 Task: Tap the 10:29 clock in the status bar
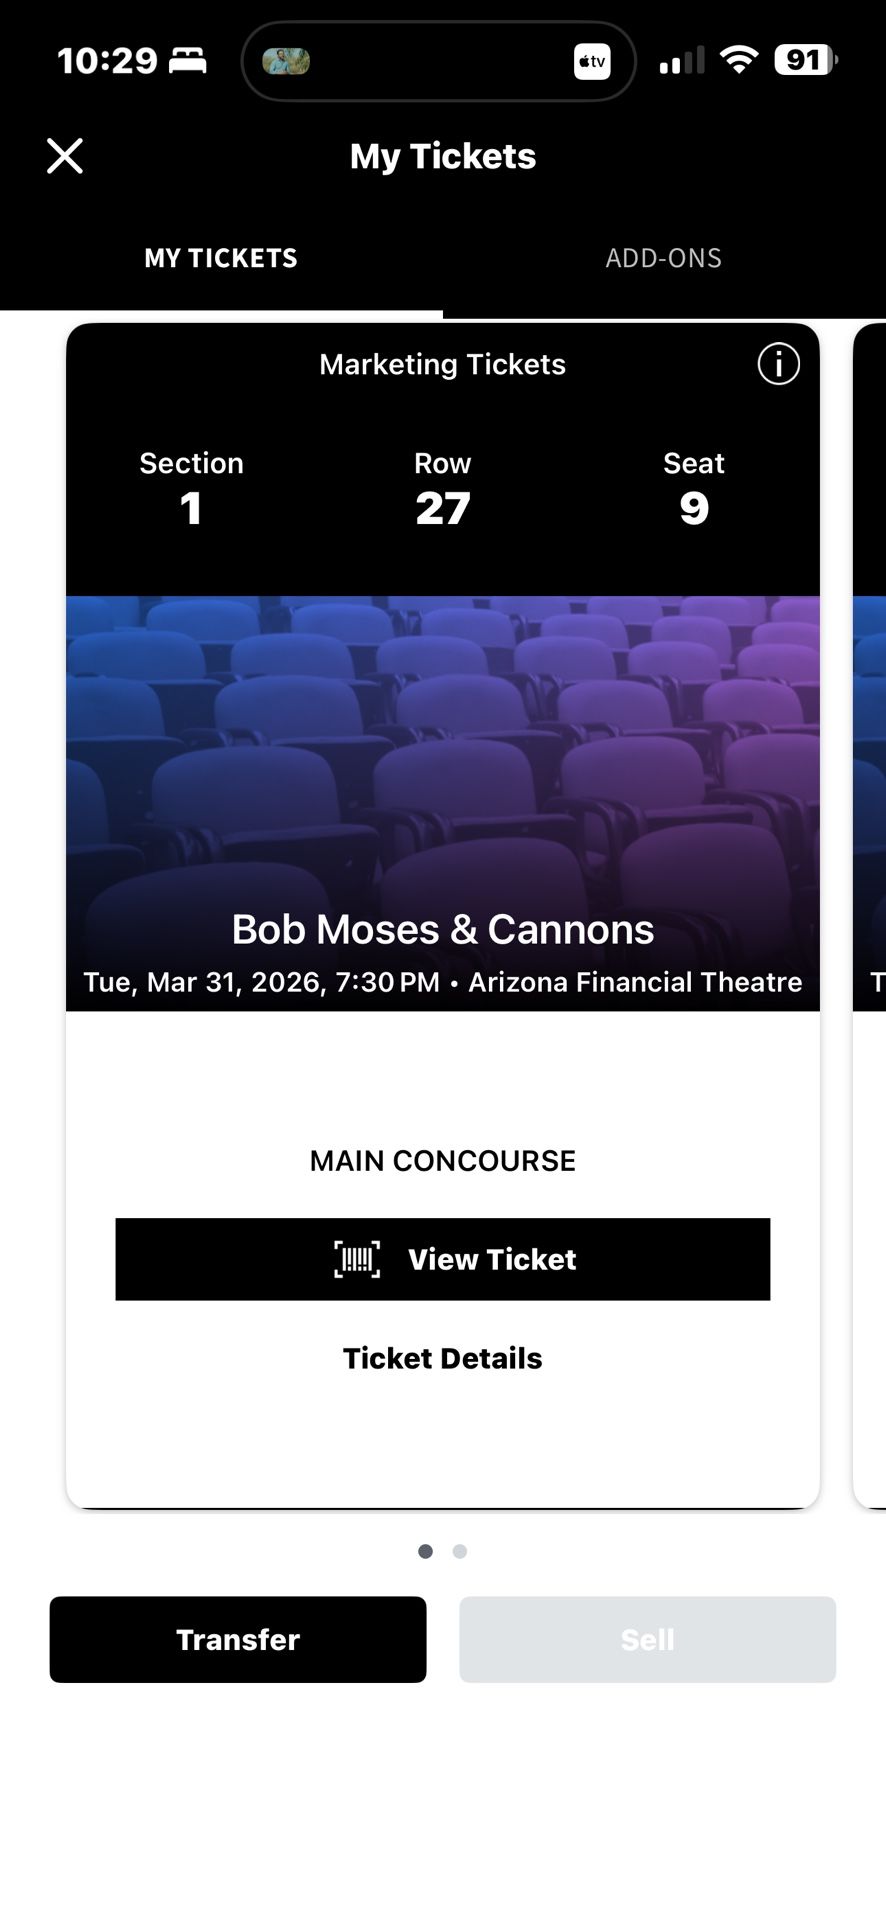tap(110, 59)
